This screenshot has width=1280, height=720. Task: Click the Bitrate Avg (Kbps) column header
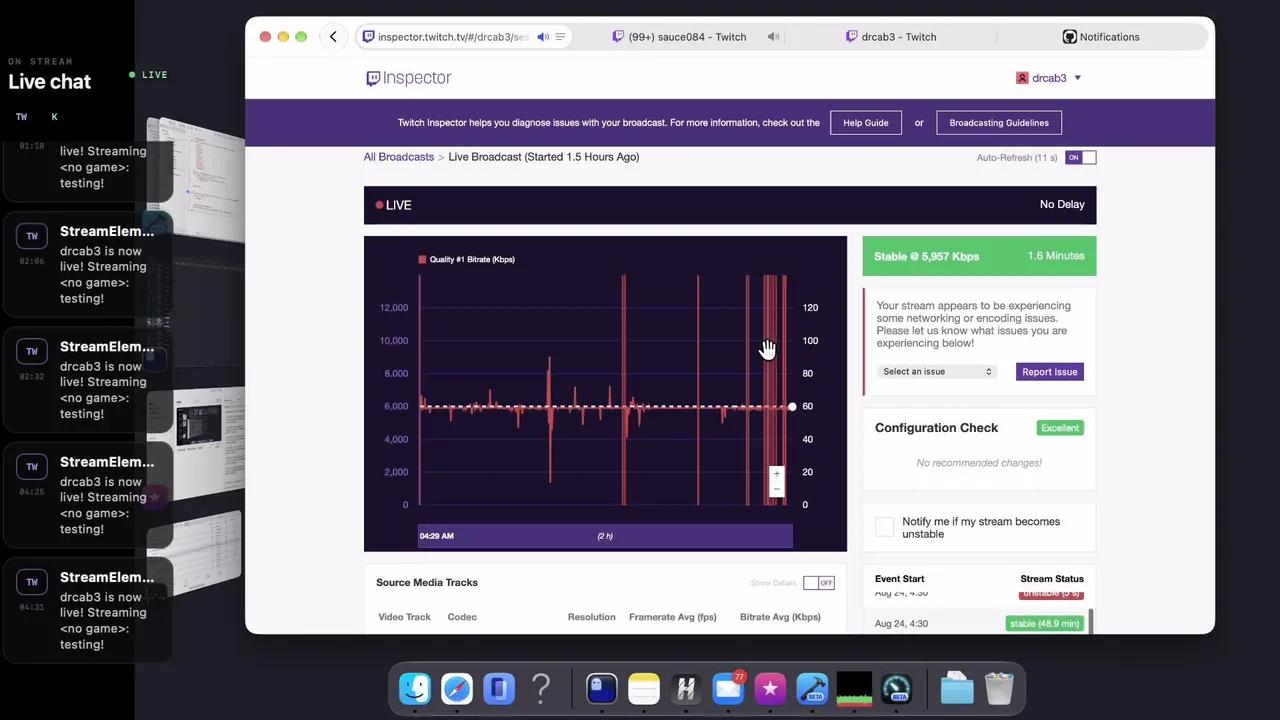coord(780,617)
